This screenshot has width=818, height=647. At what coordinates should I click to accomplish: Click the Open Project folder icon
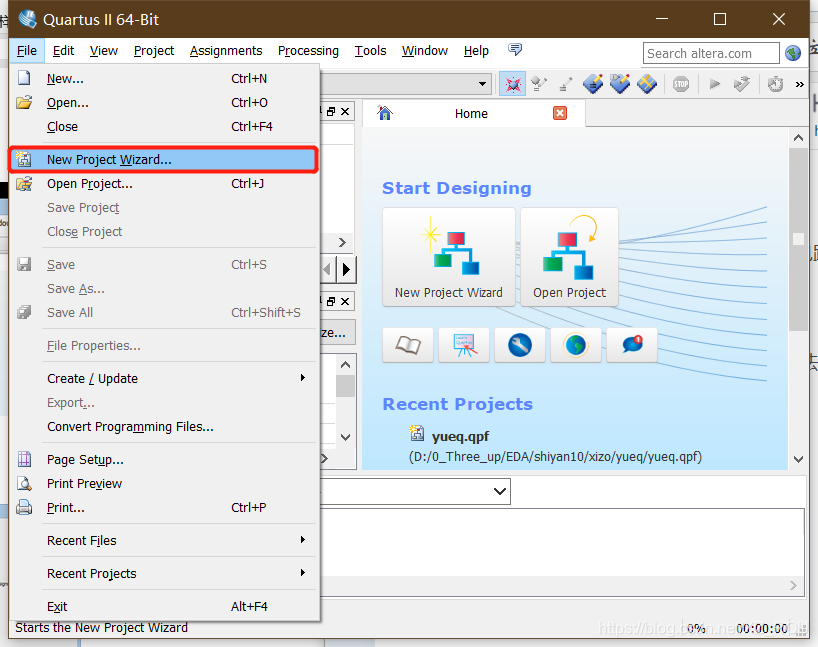(24, 184)
